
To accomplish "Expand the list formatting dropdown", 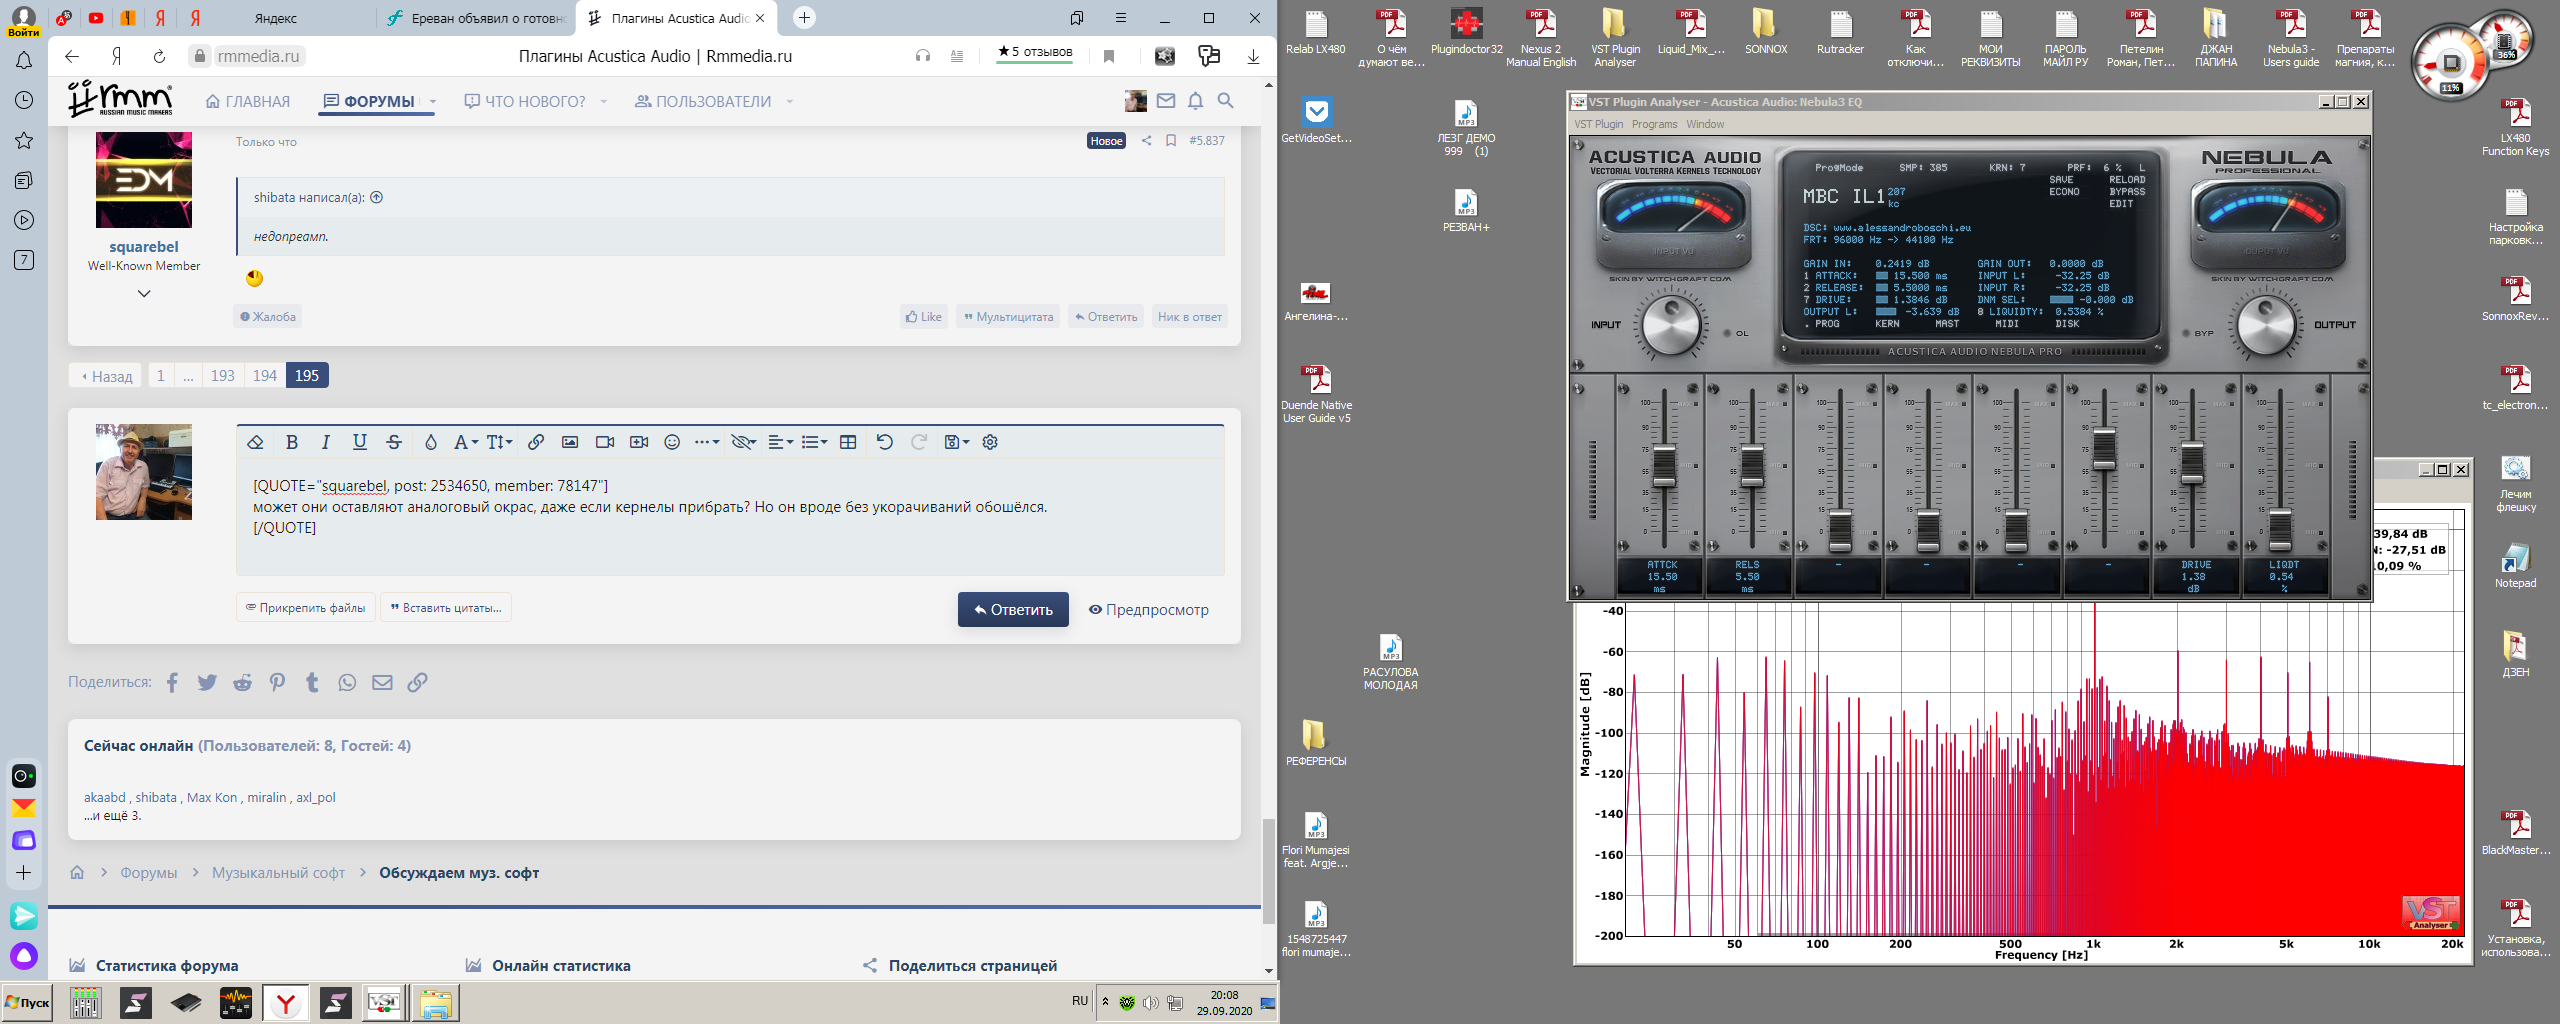I will pyautogui.click(x=814, y=442).
